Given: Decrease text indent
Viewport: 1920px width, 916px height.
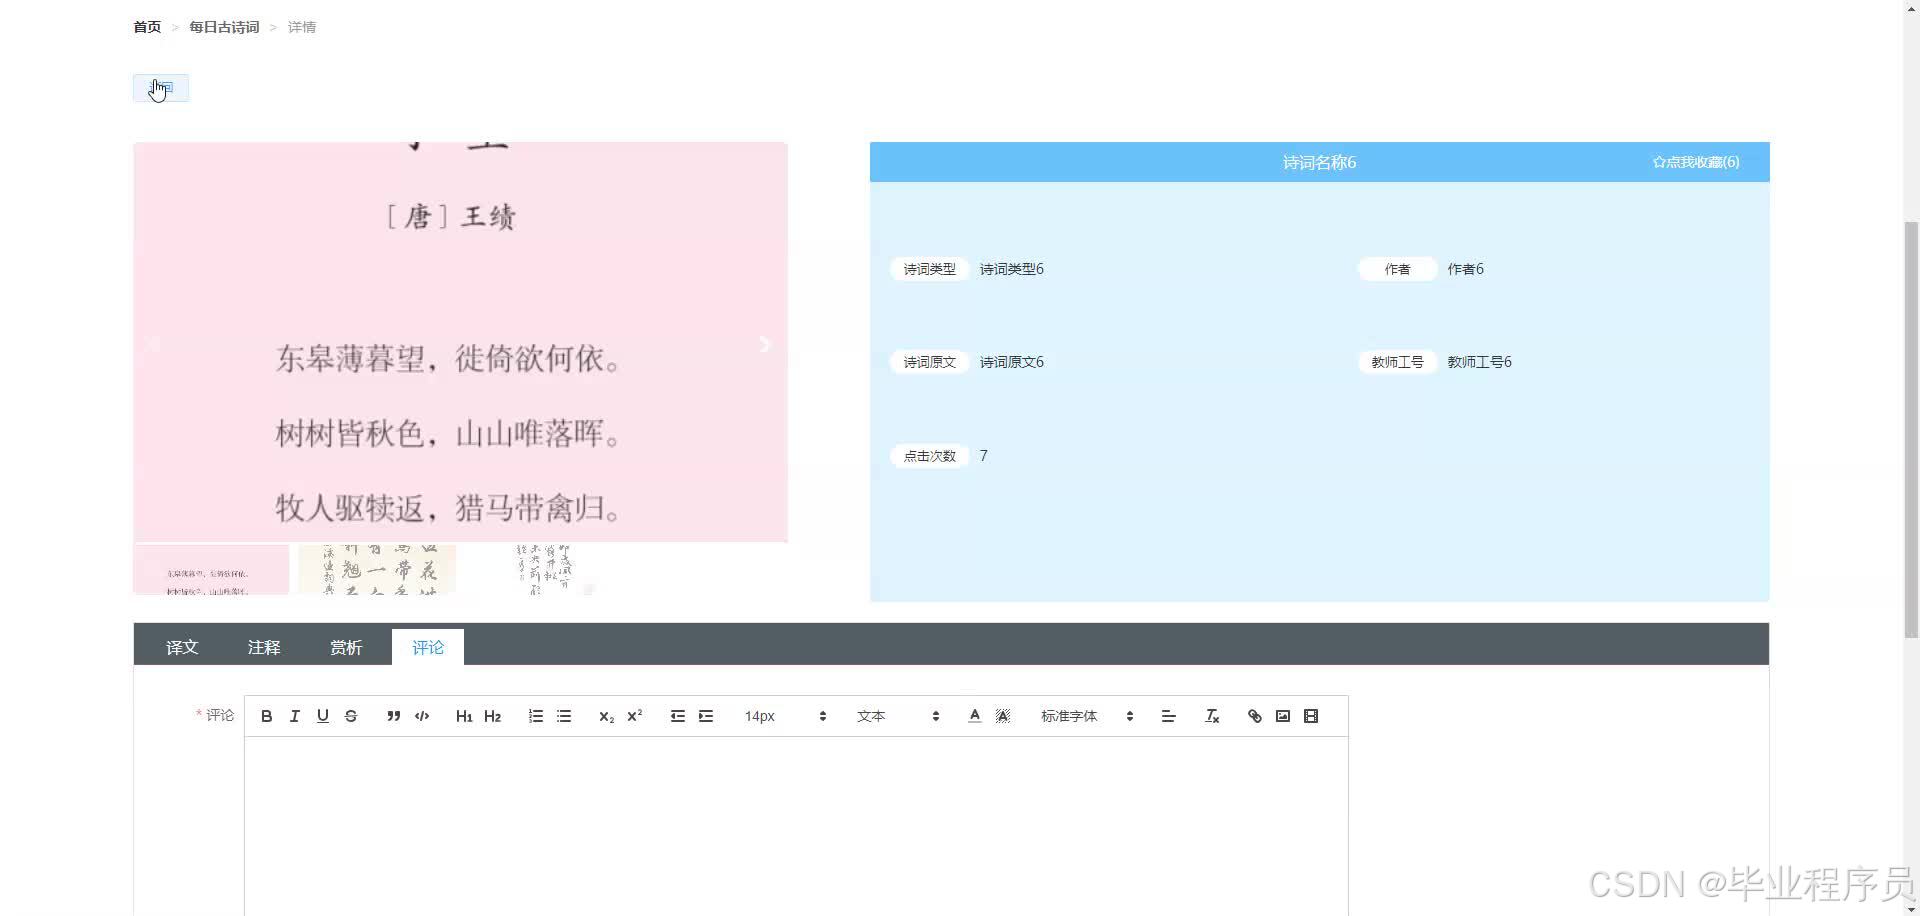Looking at the screenshot, I should [677, 716].
